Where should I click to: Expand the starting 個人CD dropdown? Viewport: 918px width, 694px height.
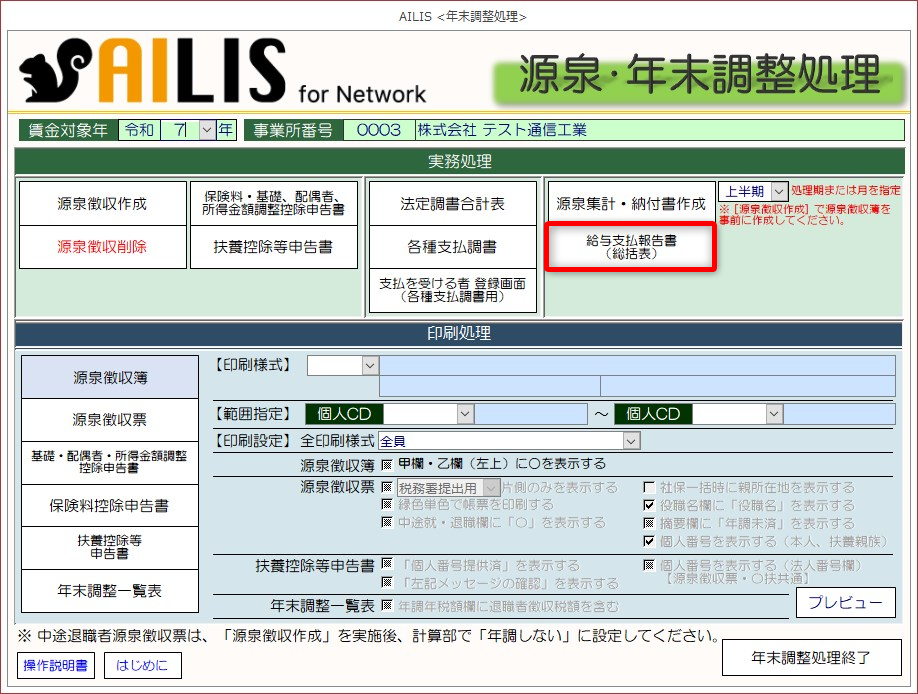point(465,414)
